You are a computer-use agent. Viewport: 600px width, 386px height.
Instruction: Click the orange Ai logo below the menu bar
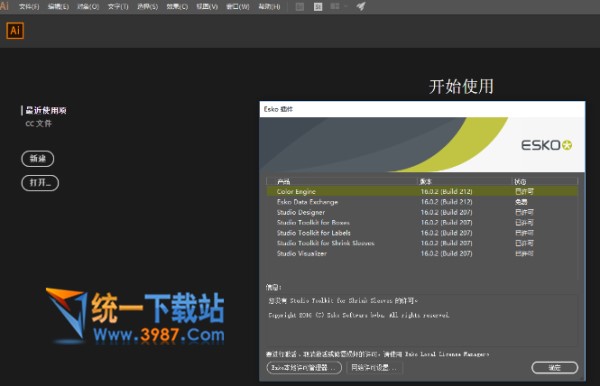(15, 31)
